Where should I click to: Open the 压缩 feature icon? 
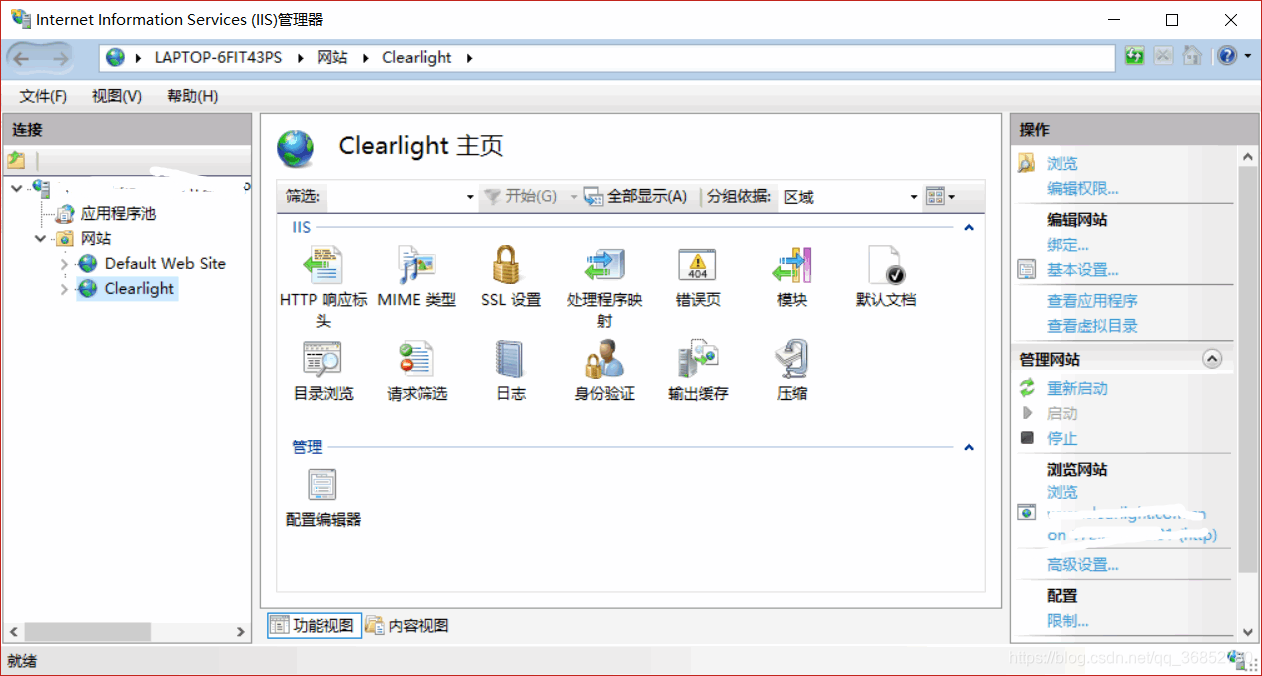792,359
